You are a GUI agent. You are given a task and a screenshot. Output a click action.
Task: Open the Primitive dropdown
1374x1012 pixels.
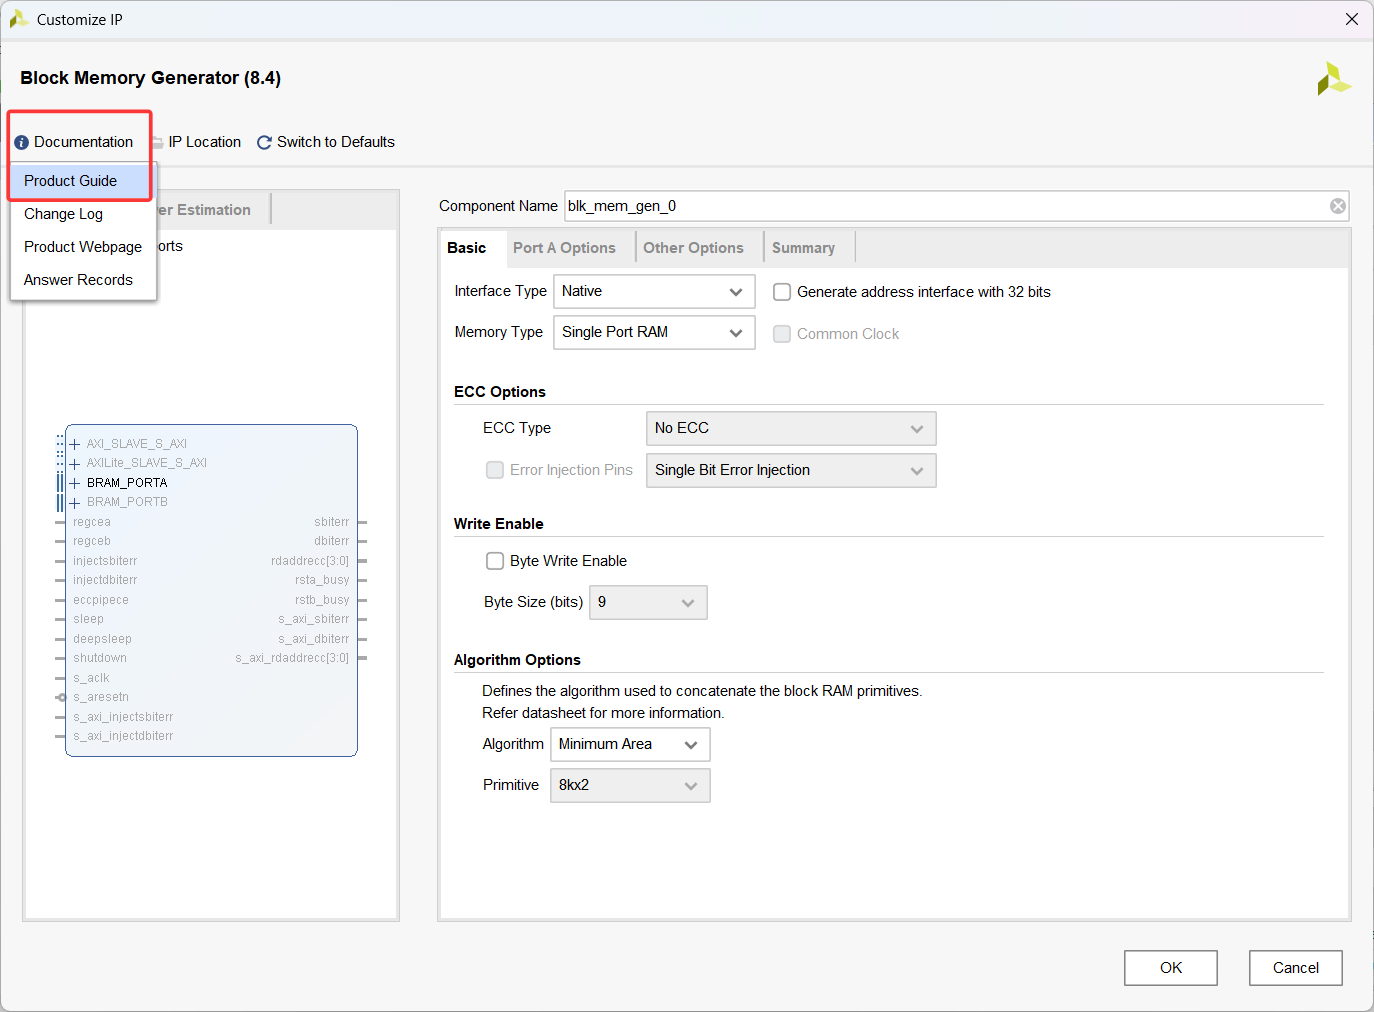click(630, 786)
